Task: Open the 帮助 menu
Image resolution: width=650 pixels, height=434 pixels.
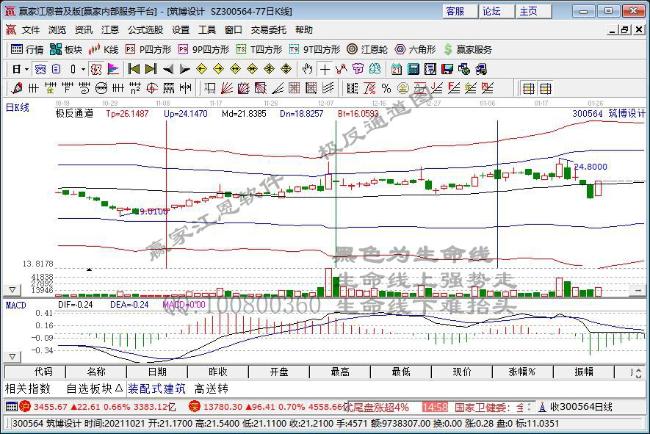Action: 304,30
